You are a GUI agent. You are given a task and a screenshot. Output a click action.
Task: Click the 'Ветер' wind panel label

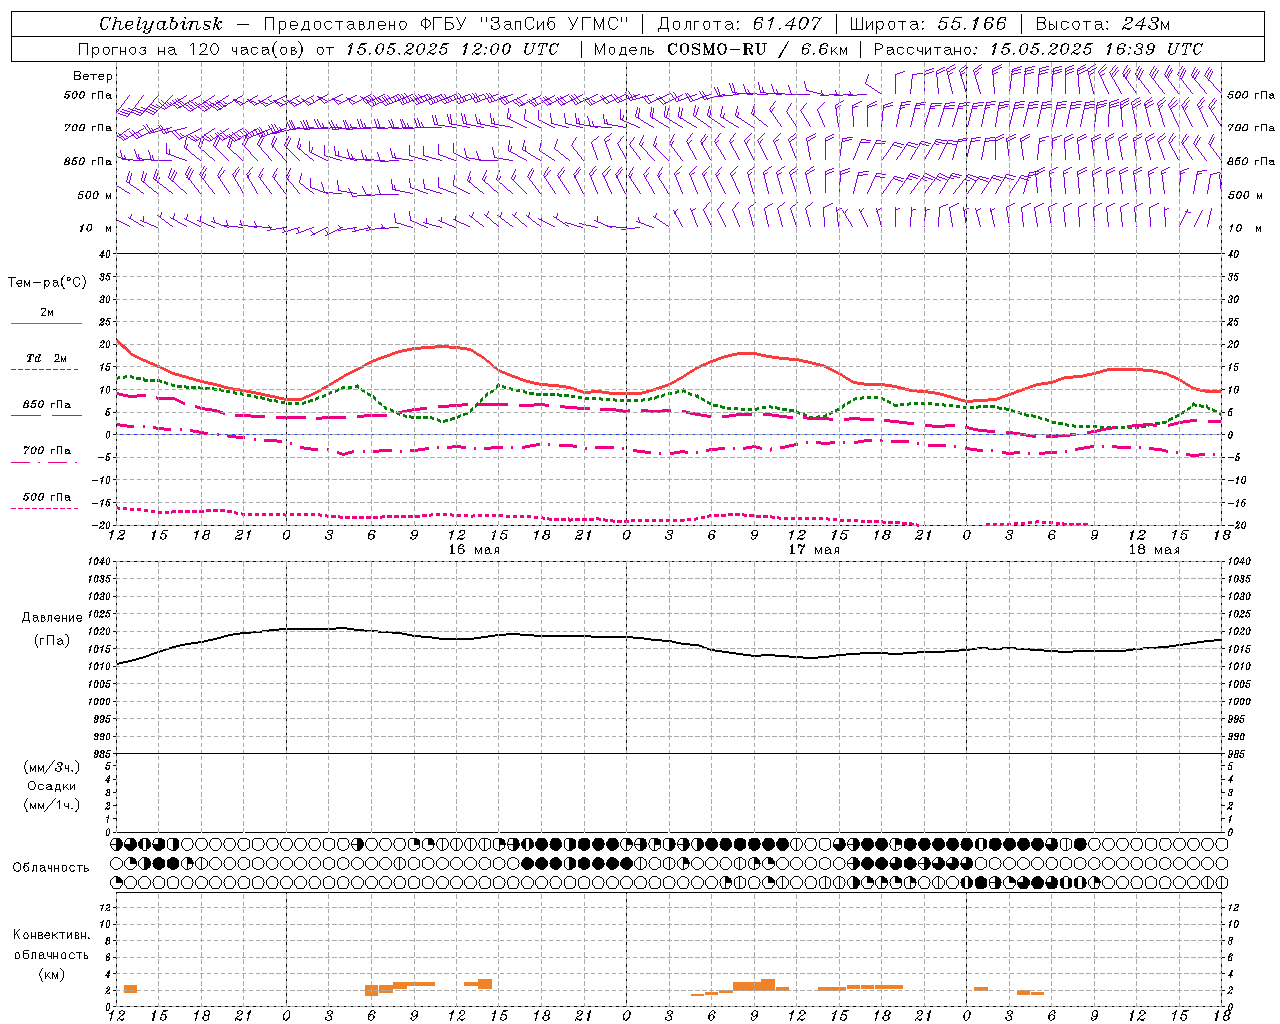(93, 76)
